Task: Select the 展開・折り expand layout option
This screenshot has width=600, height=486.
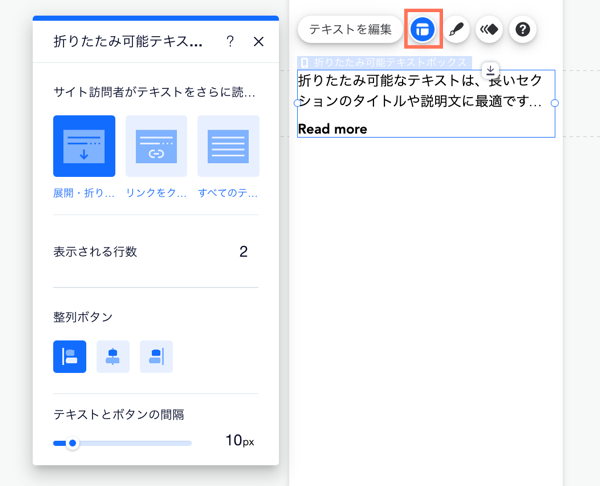Action: pyautogui.click(x=84, y=146)
